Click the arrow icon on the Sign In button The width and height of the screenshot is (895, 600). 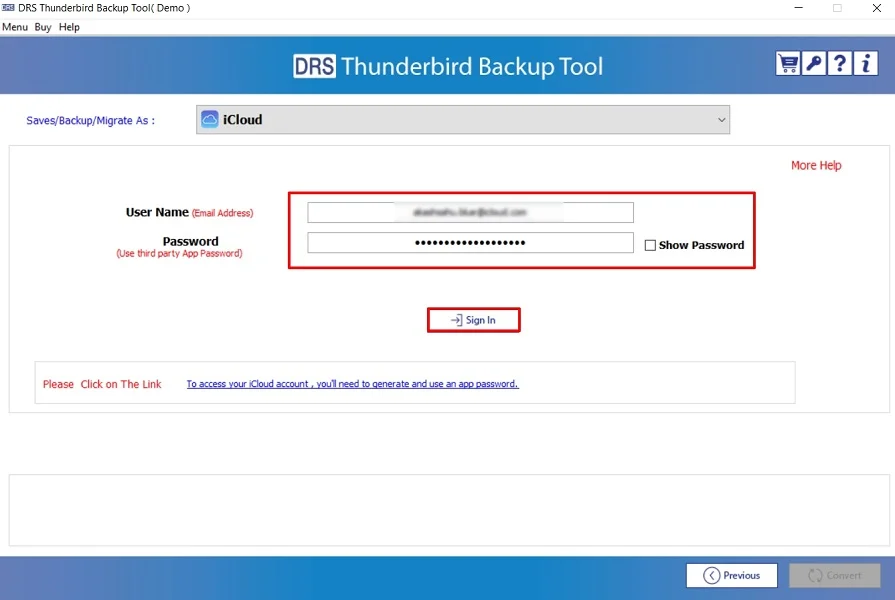pos(456,319)
